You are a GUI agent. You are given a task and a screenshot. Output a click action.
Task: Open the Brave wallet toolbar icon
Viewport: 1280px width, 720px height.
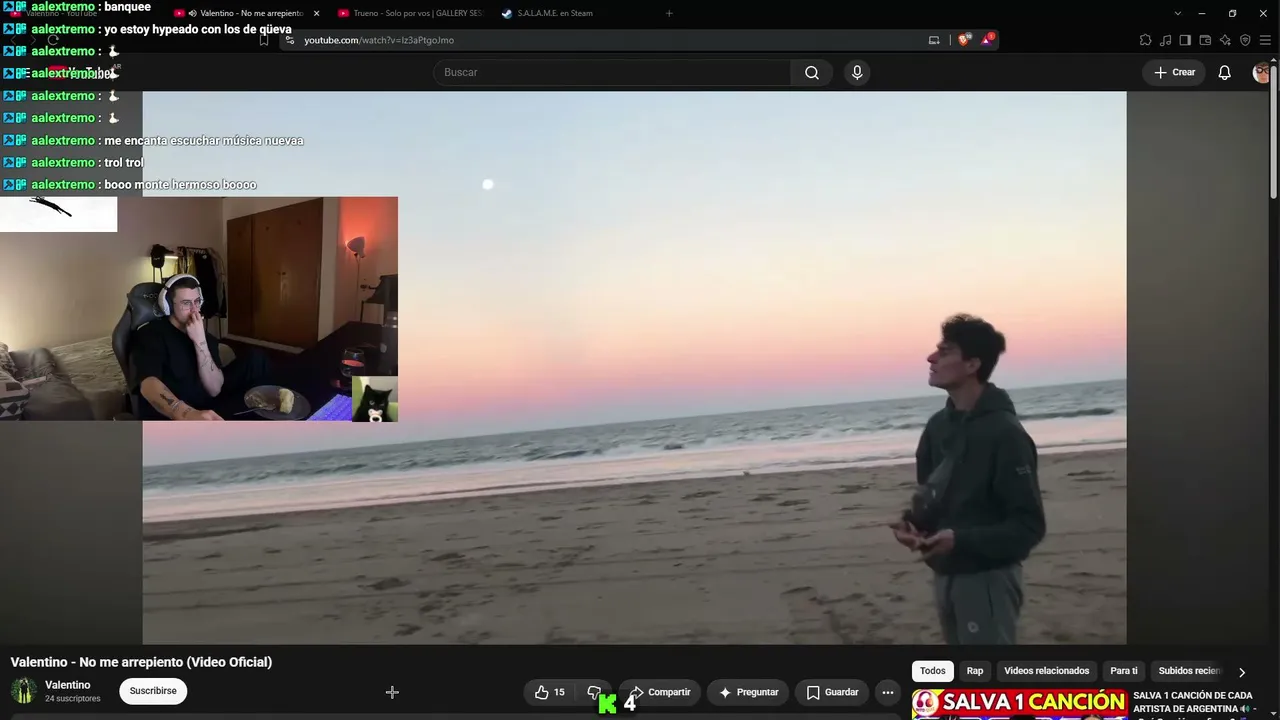pos(1205,40)
